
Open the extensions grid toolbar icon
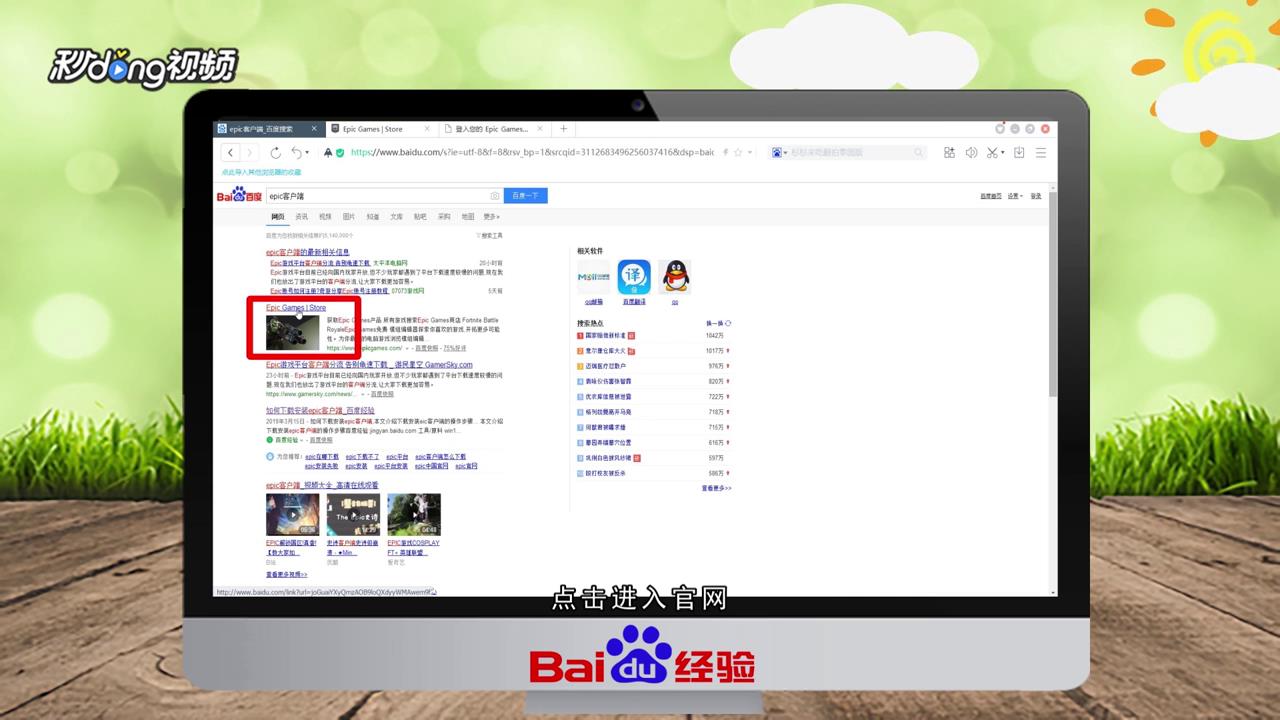(x=949, y=153)
